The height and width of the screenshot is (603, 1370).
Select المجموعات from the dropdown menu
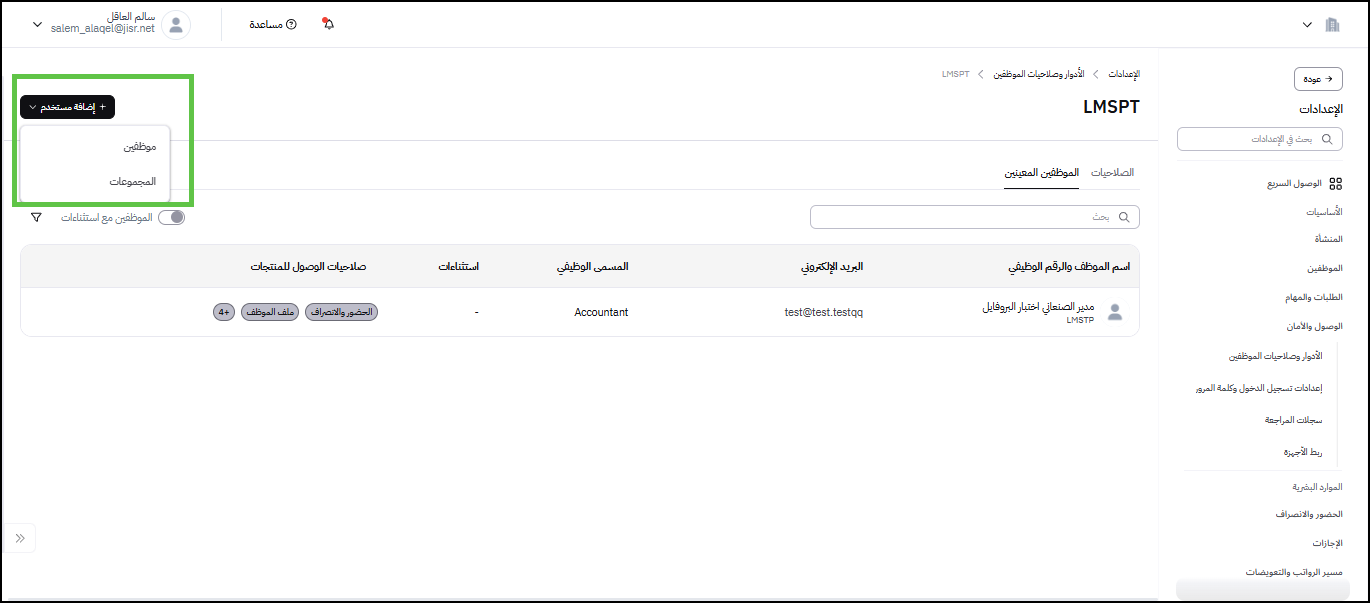133,182
